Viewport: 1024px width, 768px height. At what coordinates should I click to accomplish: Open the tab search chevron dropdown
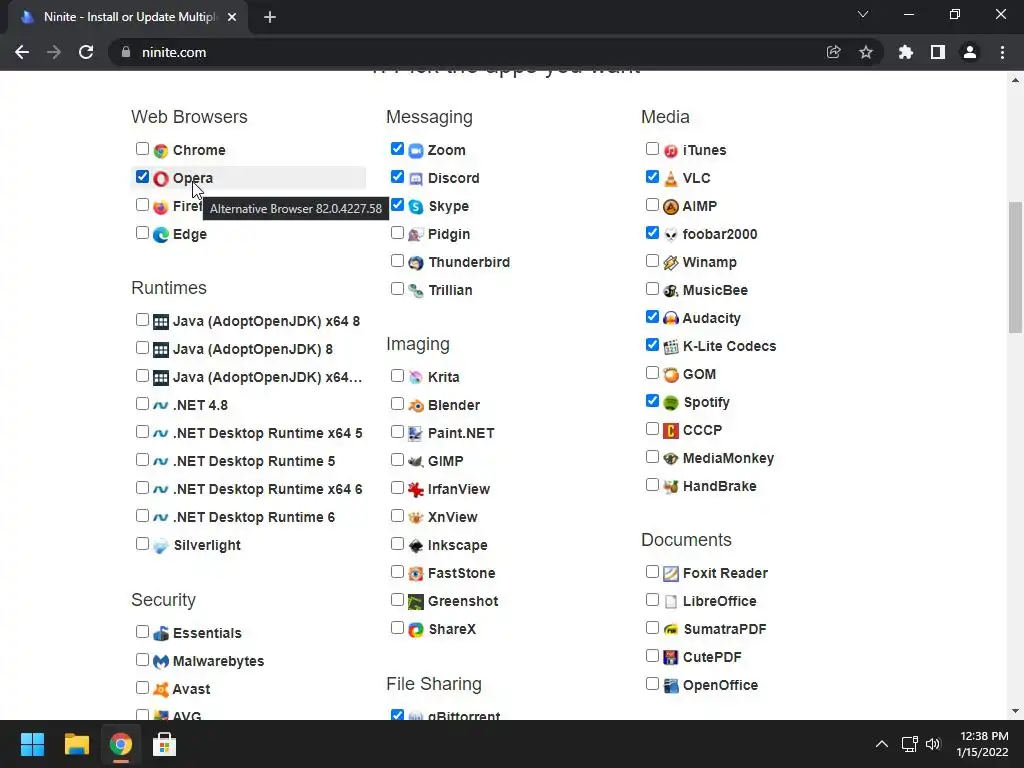coord(863,14)
